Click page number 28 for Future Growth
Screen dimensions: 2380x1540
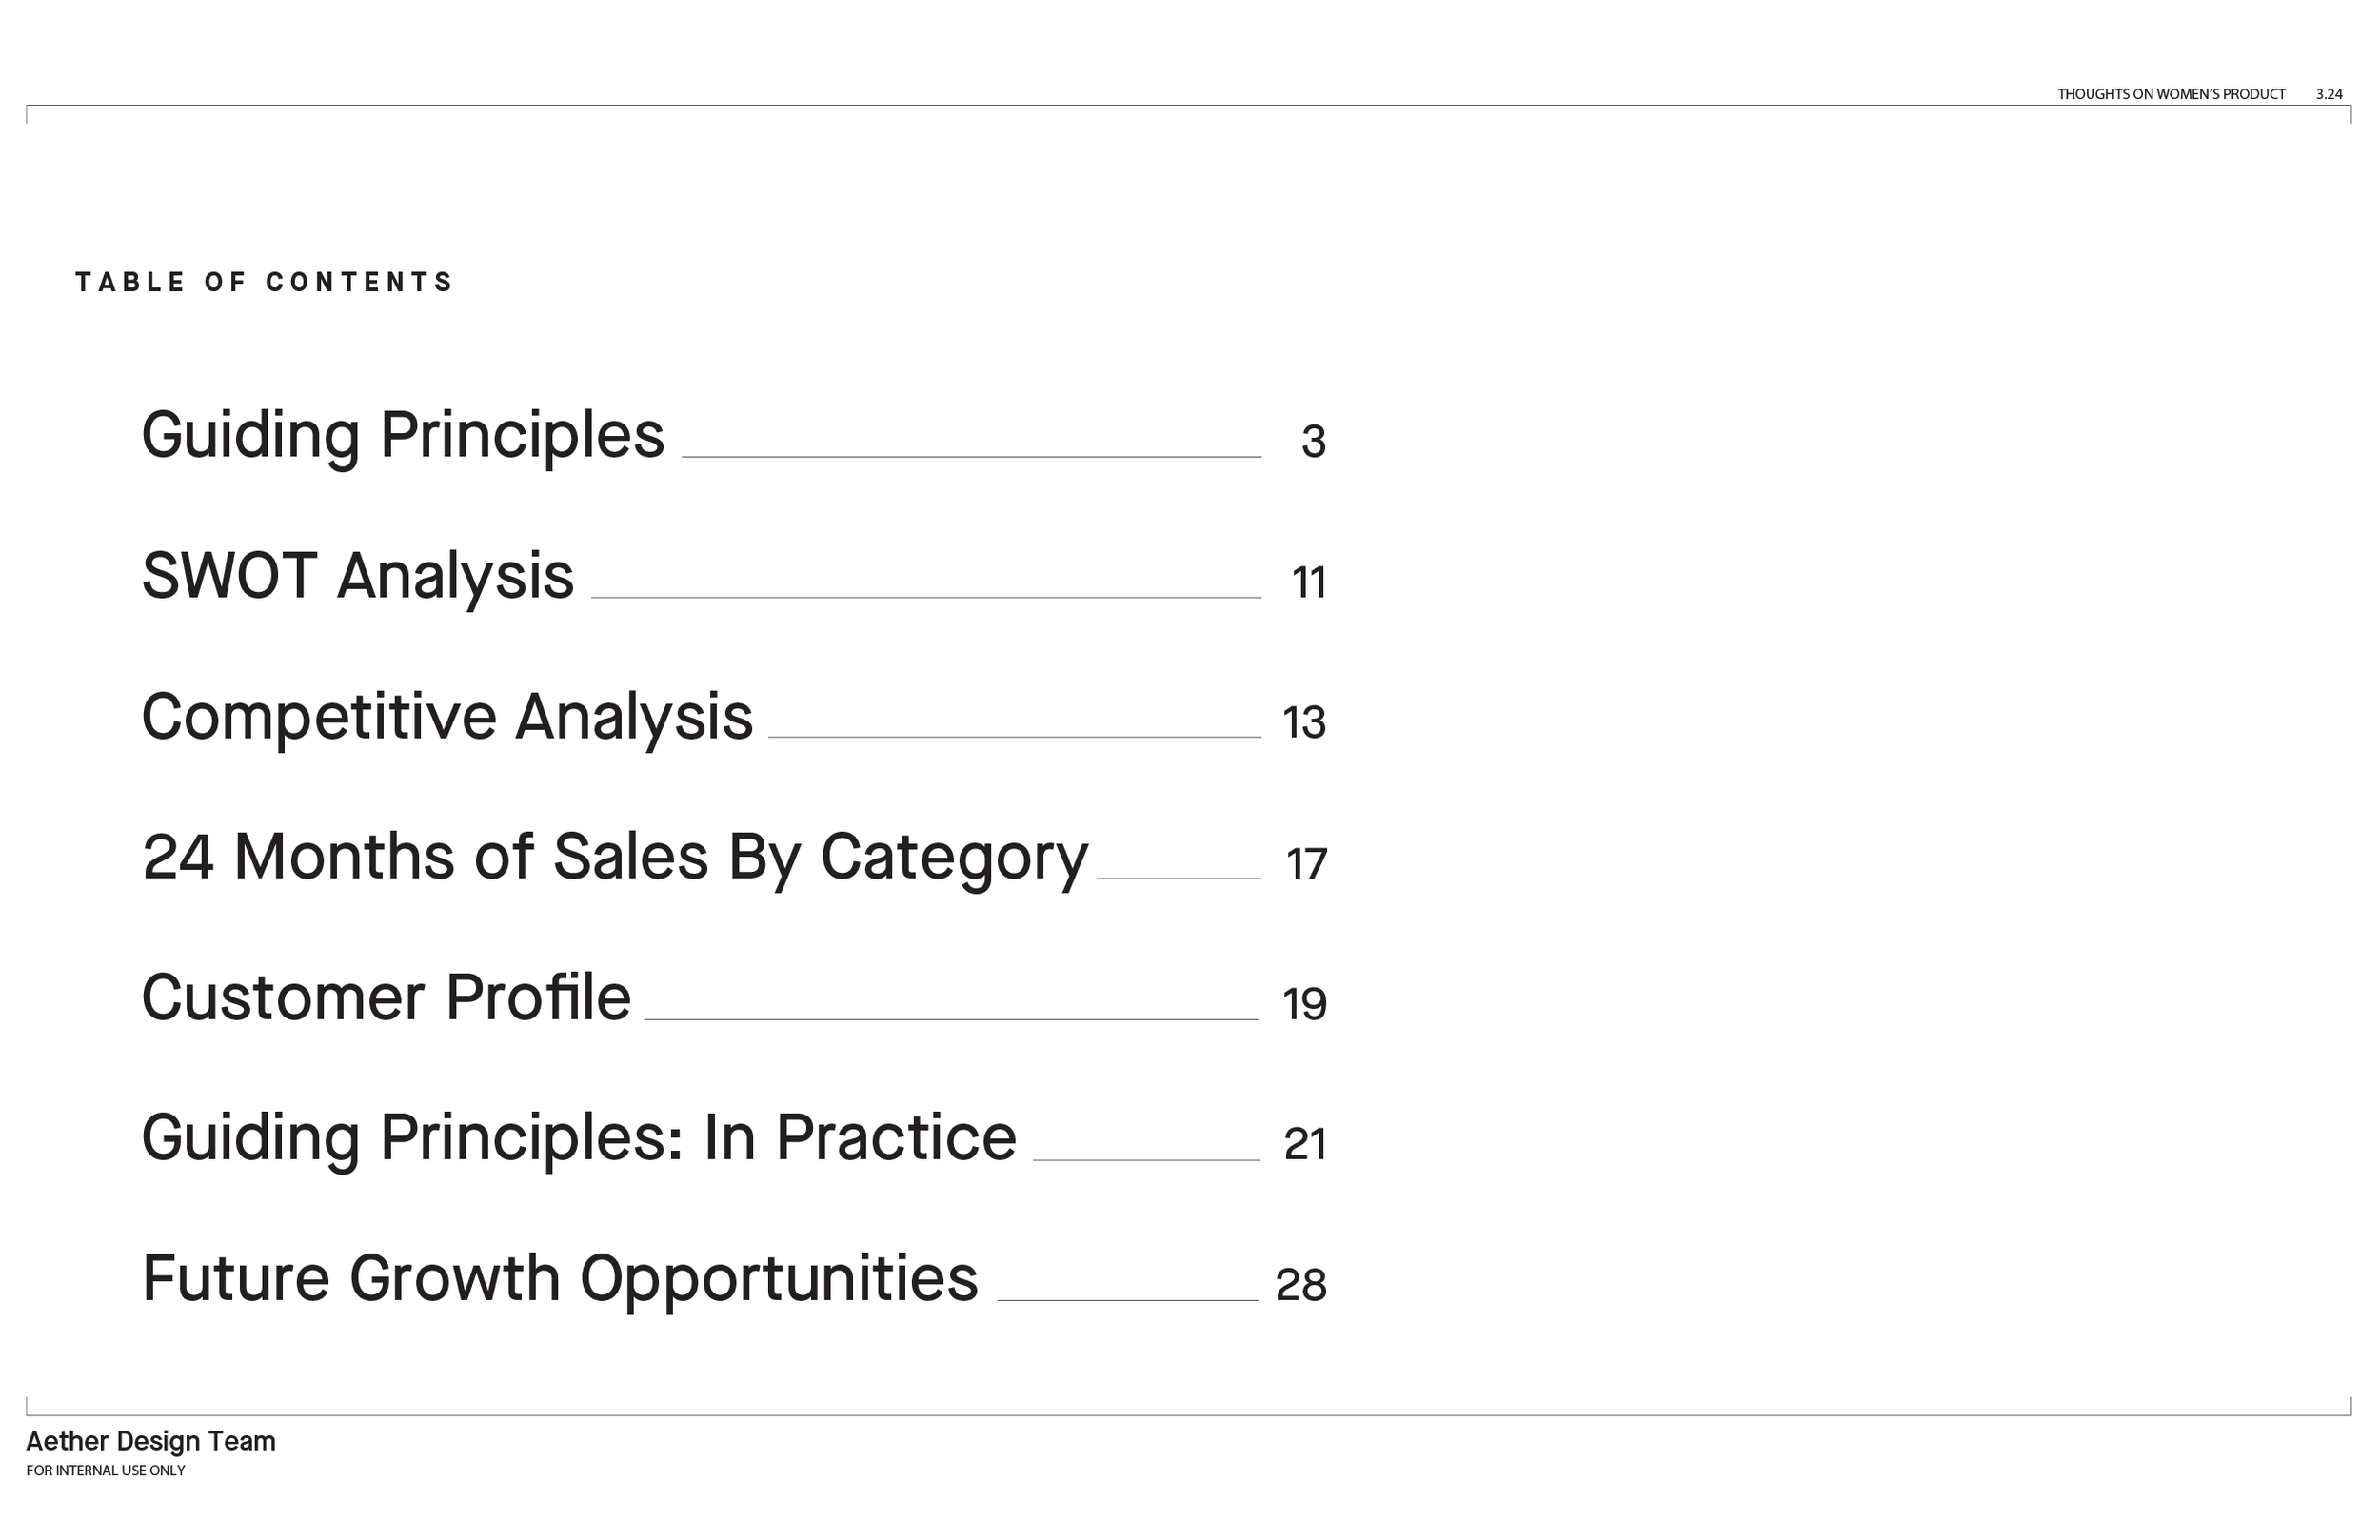(1301, 1286)
